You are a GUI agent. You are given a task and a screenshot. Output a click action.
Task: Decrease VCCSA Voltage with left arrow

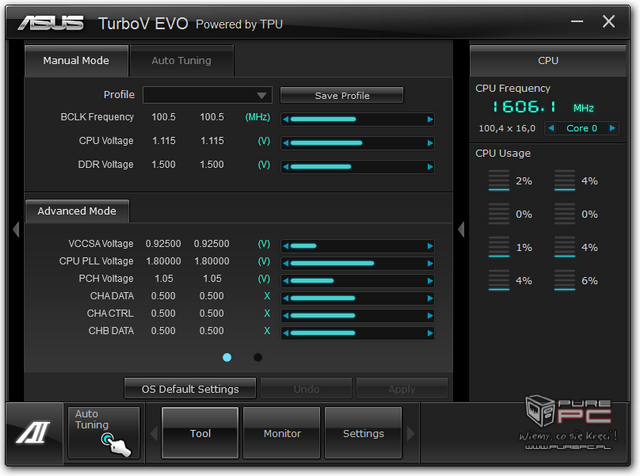click(x=286, y=246)
